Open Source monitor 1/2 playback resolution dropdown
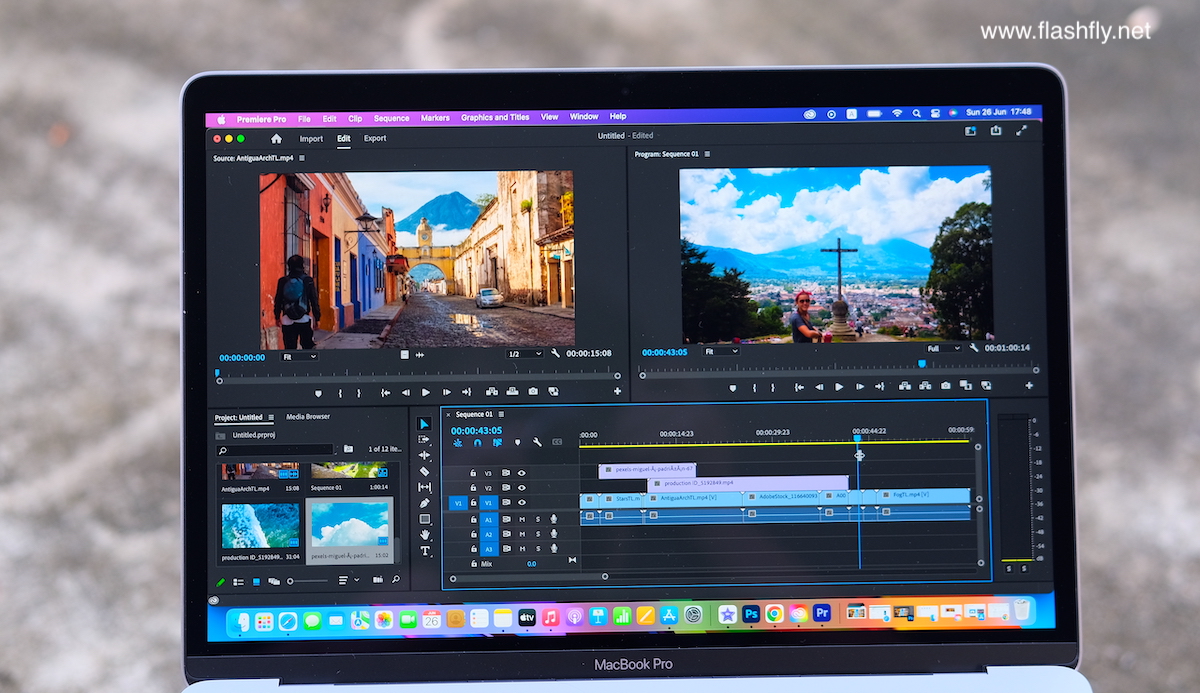This screenshot has width=1200, height=693. (x=524, y=354)
